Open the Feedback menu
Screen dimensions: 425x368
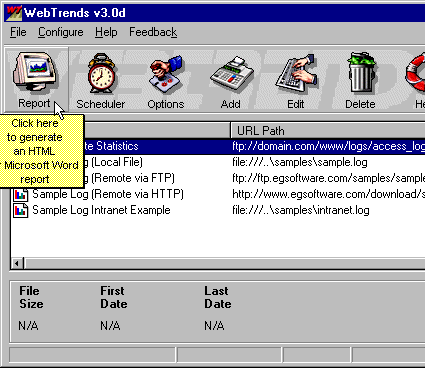153,32
